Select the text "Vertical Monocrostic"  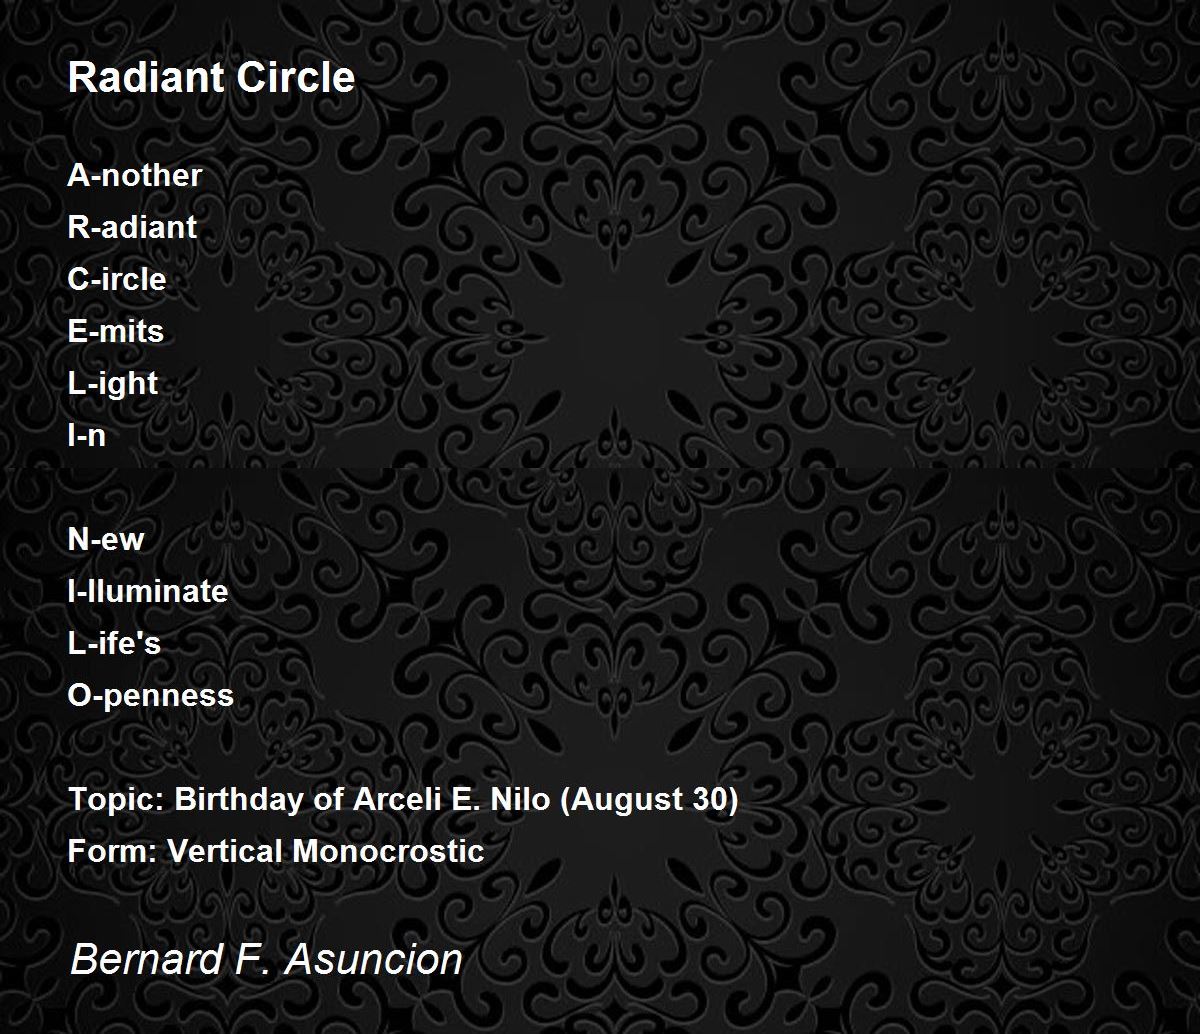[326, 851]
